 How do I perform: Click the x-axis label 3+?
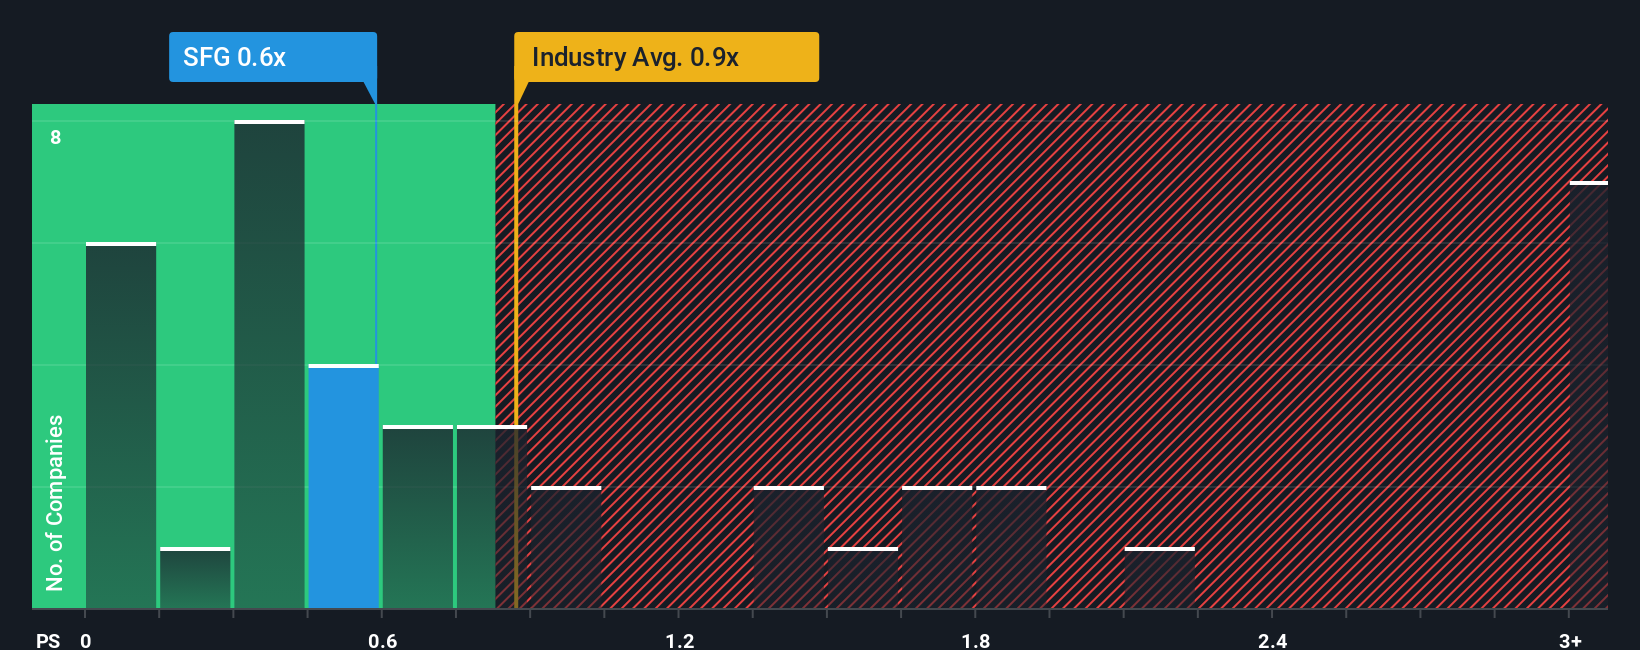[x=1570, y=640]
